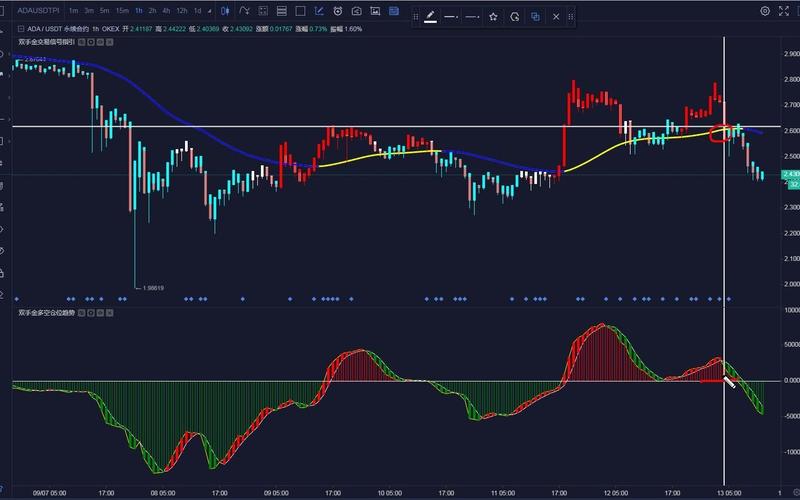Viewport: 800px width, 500px height.
Task: Open the indicators icon in top toolbar
Action: [245, 11]
